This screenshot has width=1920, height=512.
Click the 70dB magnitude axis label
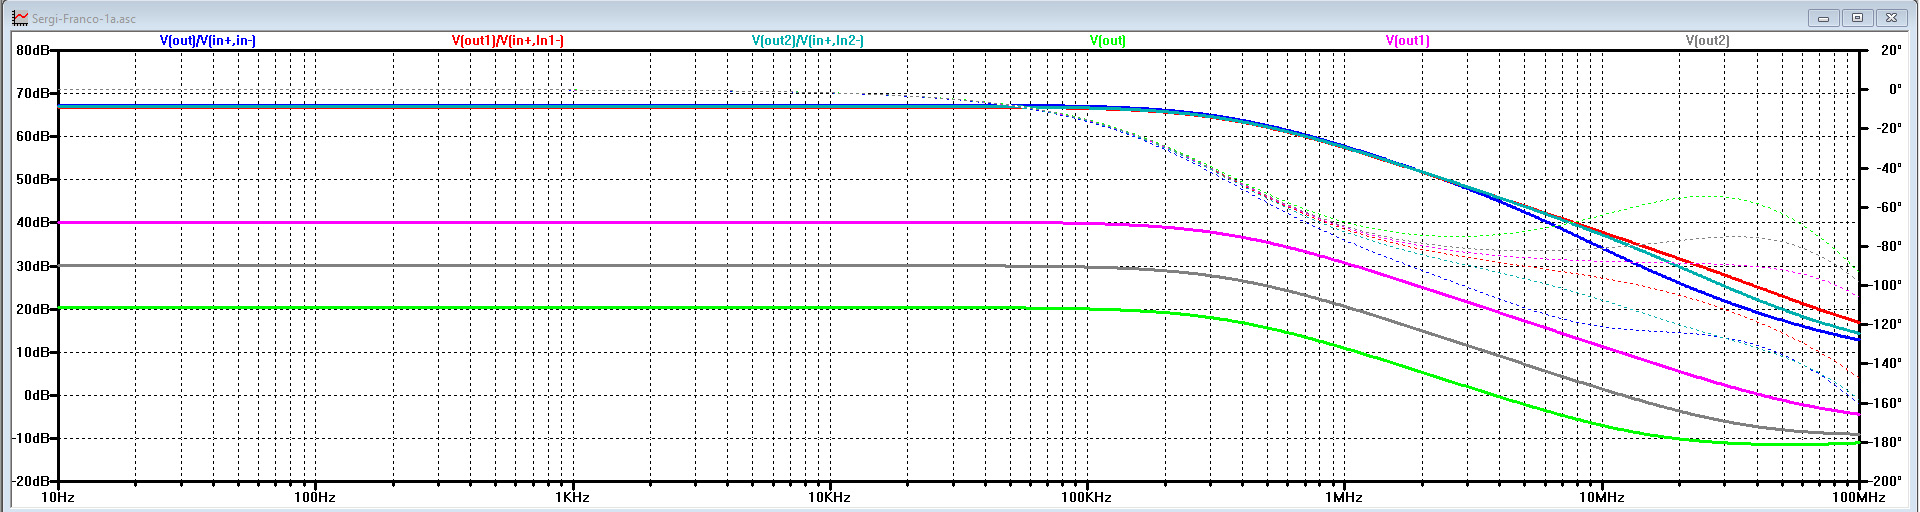click(32, 93)
